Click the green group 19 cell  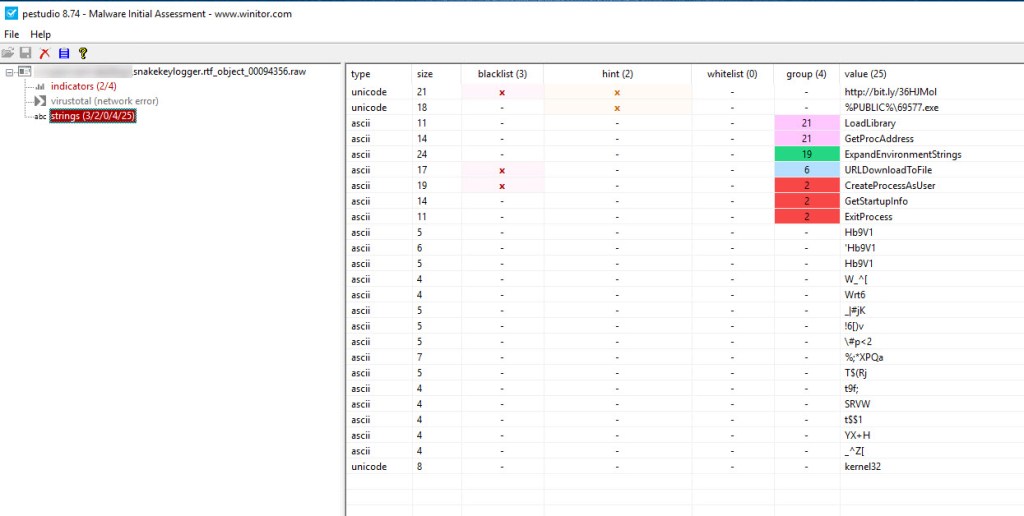click(x=806, y=154)
